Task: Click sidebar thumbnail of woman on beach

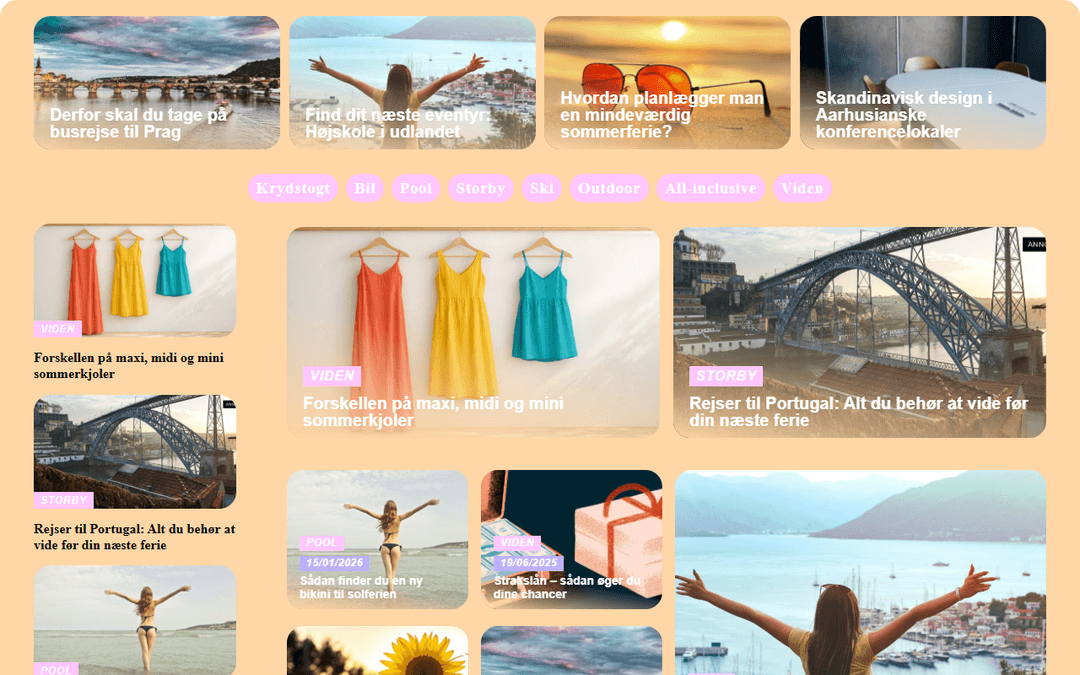Action: (135, 620)
